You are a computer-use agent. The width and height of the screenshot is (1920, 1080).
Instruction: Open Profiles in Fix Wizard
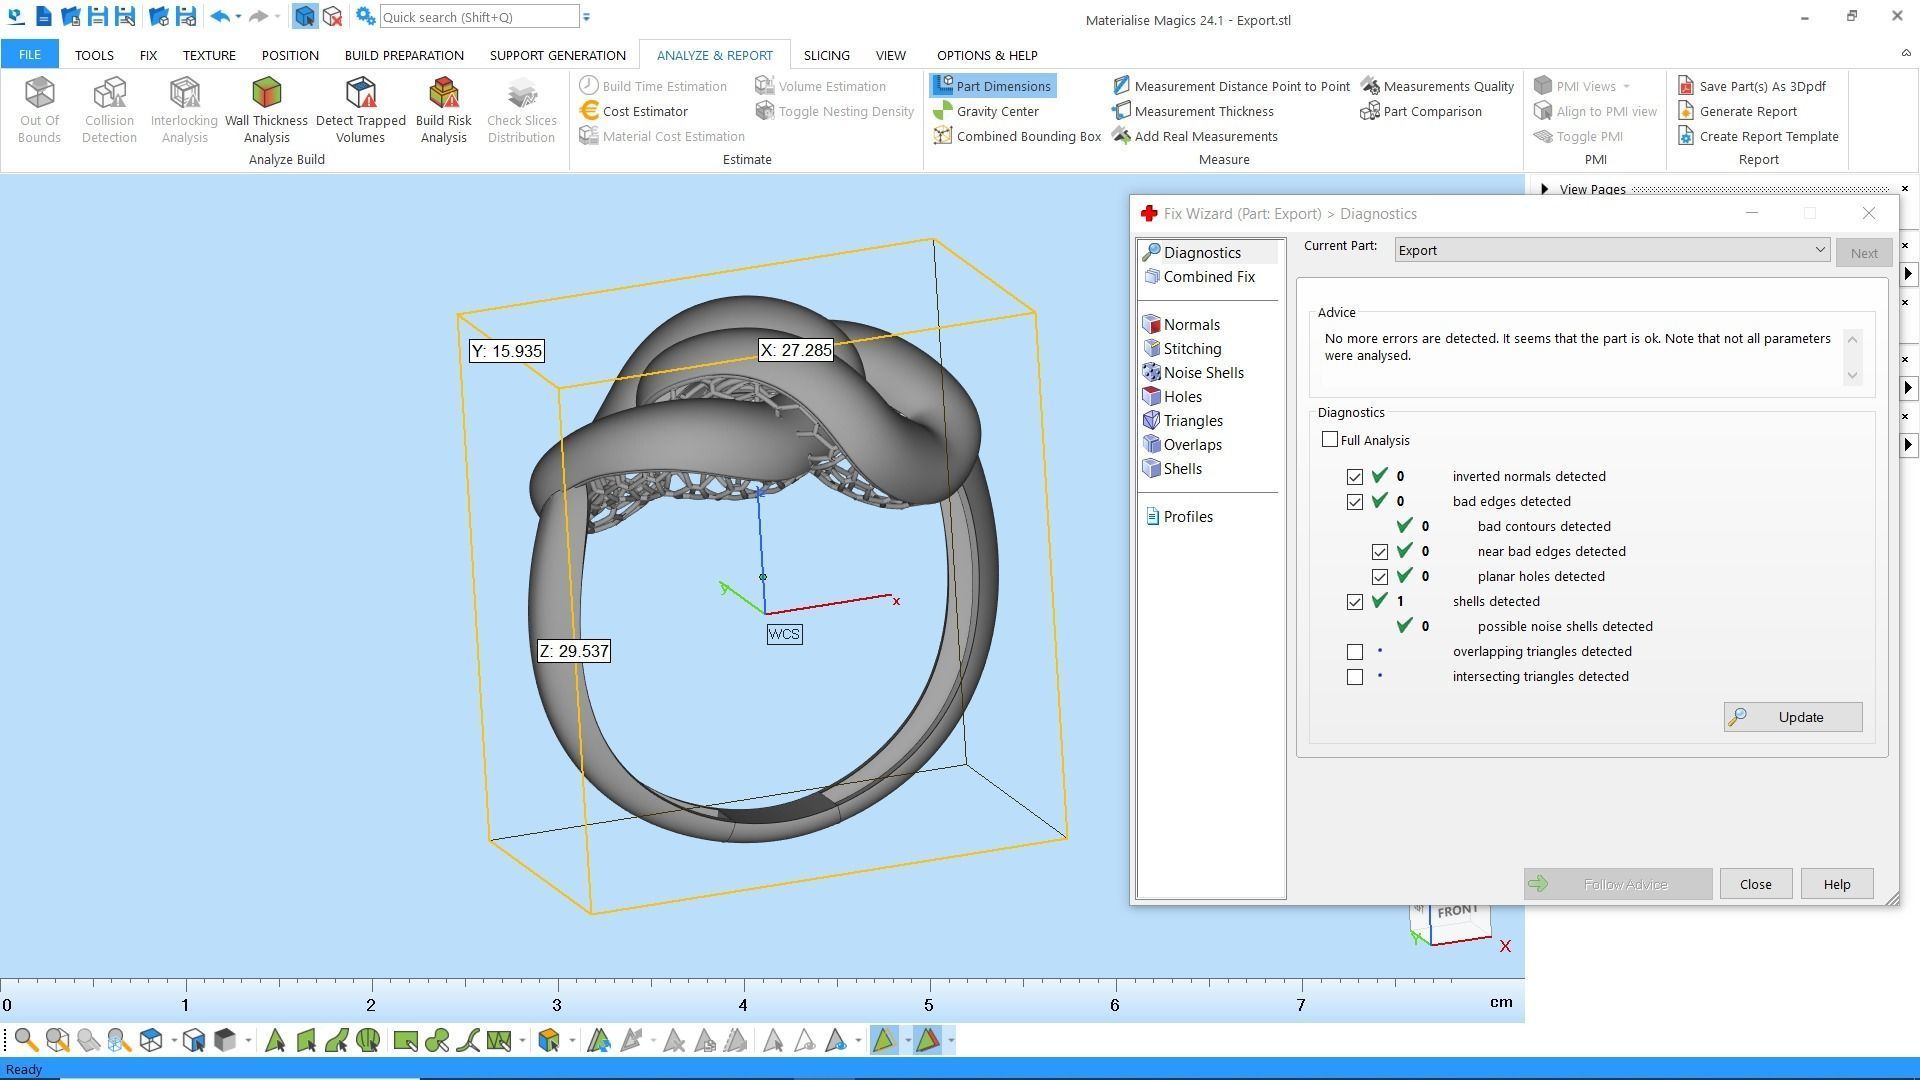point(1178,517)
